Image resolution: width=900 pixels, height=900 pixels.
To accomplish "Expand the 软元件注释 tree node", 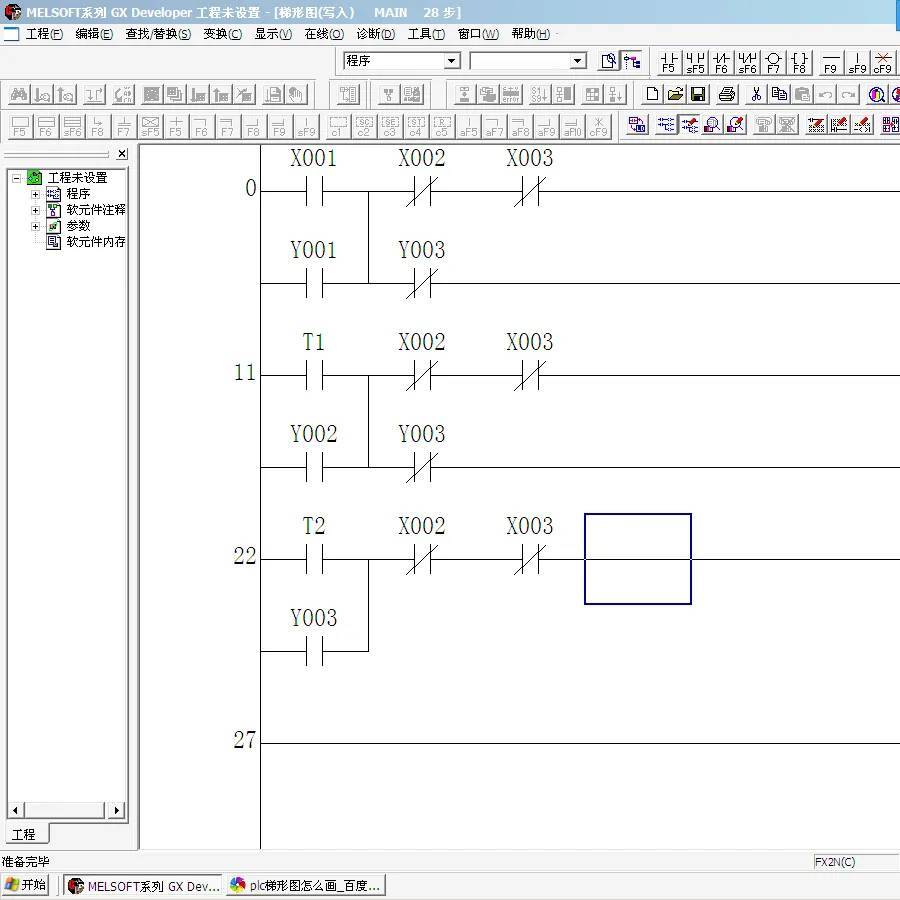I will [x=35, y=210].
